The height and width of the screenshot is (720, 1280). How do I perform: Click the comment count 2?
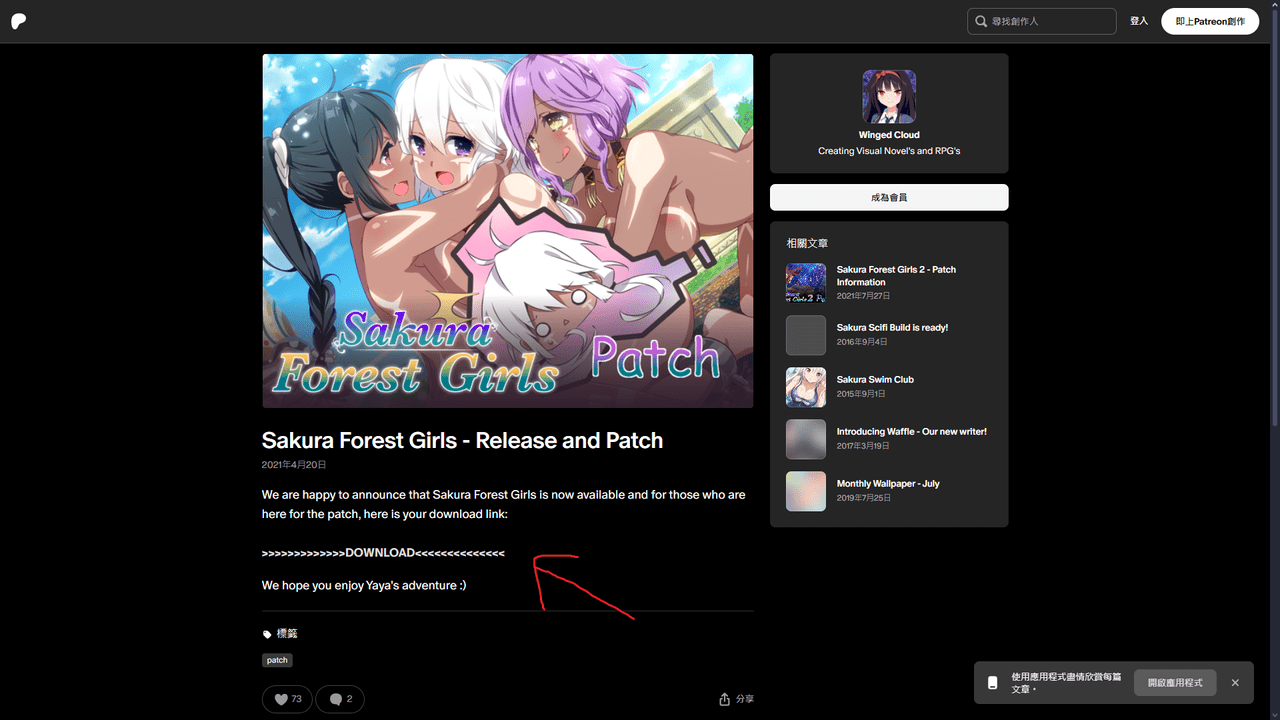349,699
